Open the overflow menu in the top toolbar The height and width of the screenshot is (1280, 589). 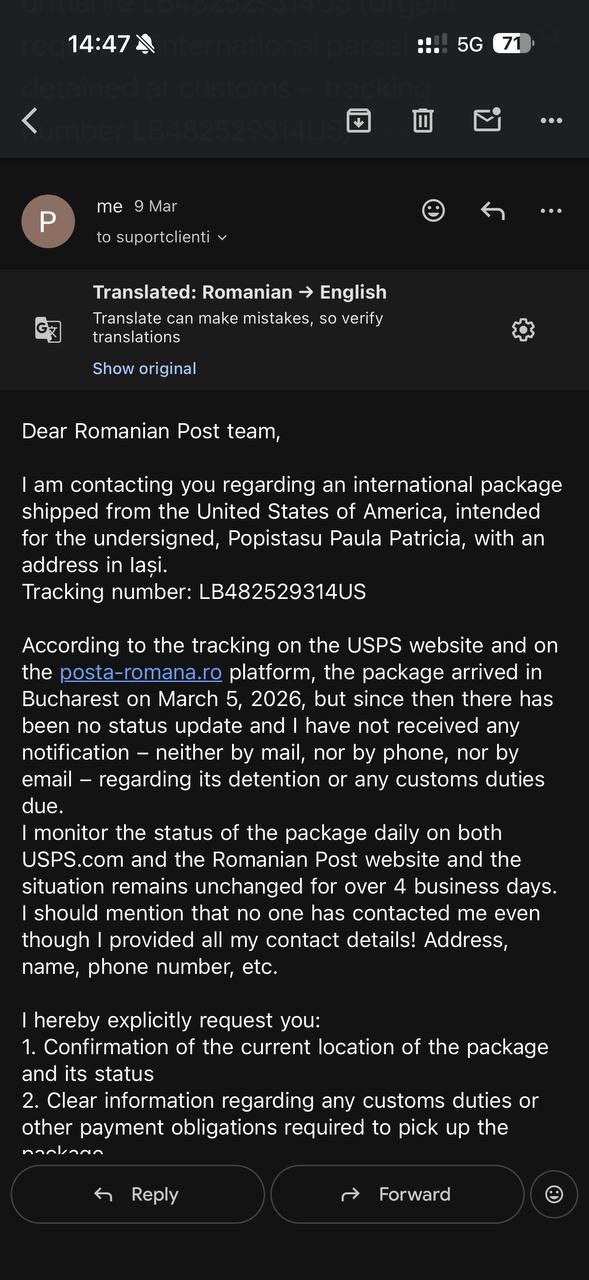[551, 119]
